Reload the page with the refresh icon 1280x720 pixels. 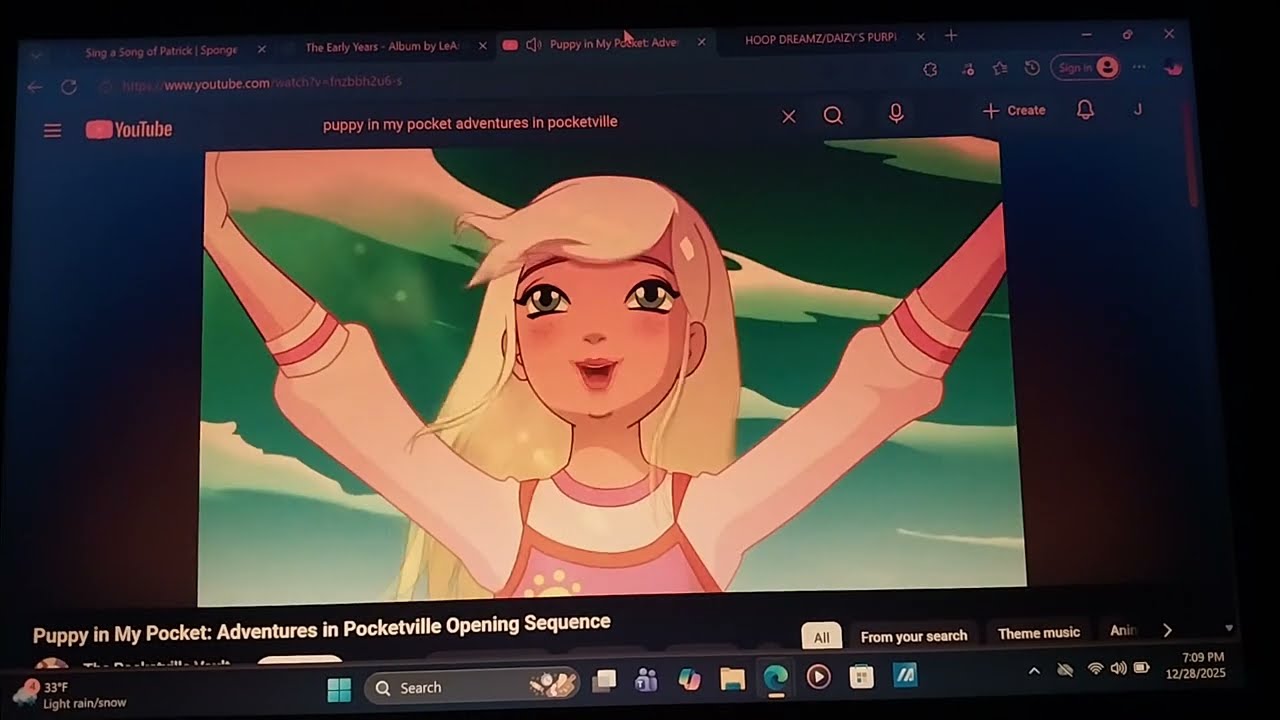pyautogui.click(x=69, y=86)
